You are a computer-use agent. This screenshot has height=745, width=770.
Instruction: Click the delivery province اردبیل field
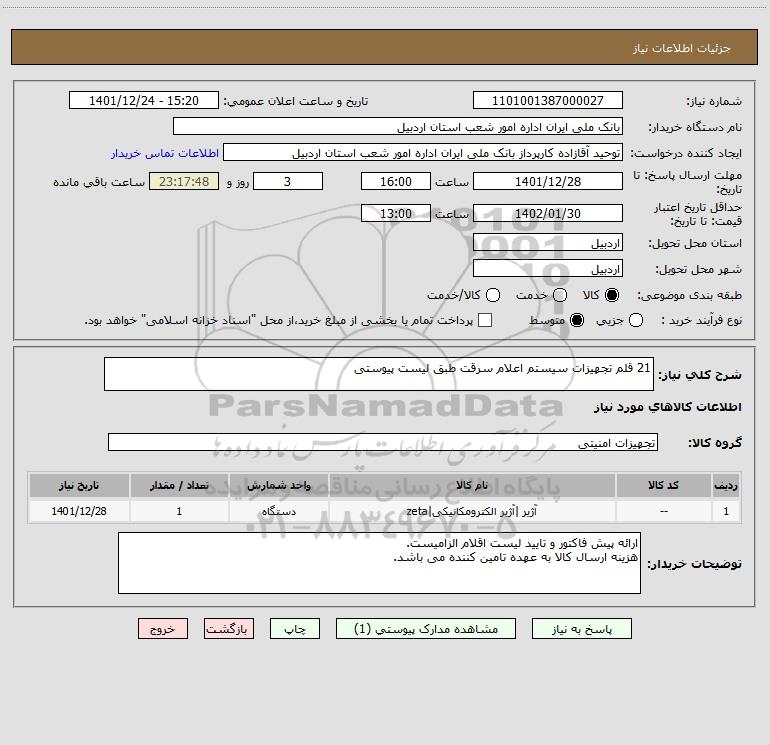click(548, 243)
